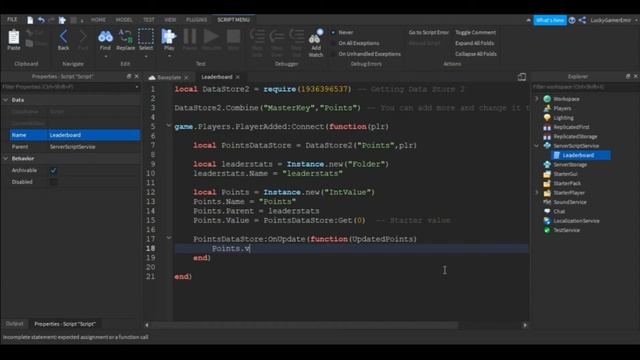Click the Add Watch debugger icon
This screenshot has width=640, height=360.
point(315,37)
